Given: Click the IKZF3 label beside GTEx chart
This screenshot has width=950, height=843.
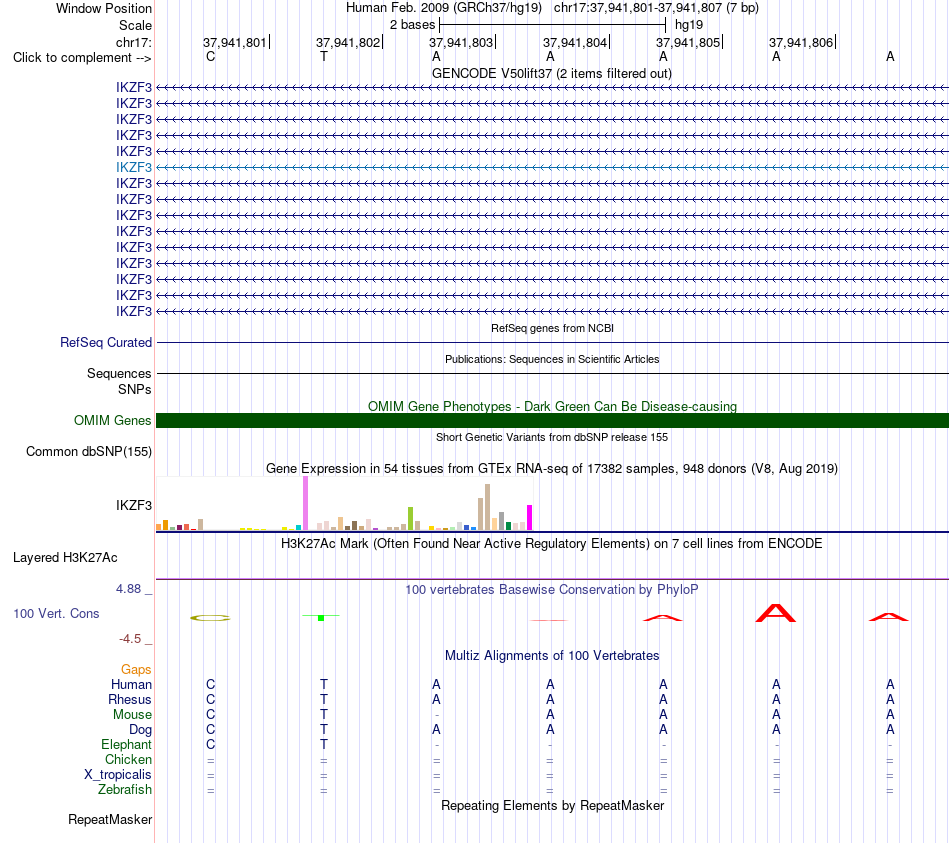Looking at the screenshot, I should point(133,505).
